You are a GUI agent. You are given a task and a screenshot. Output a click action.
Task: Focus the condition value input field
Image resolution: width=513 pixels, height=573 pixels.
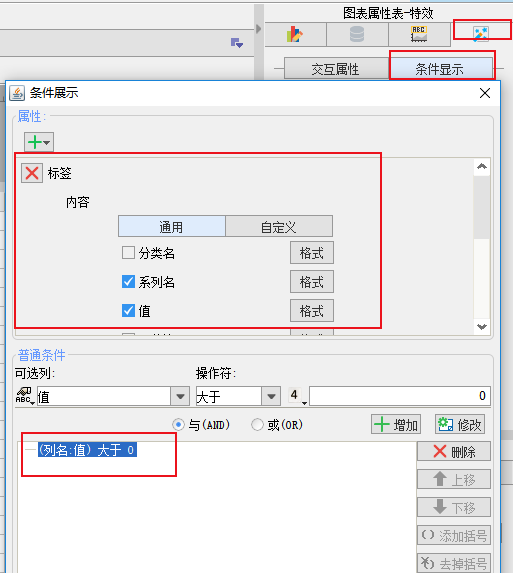pyautogui.click(x=400, y=396)
